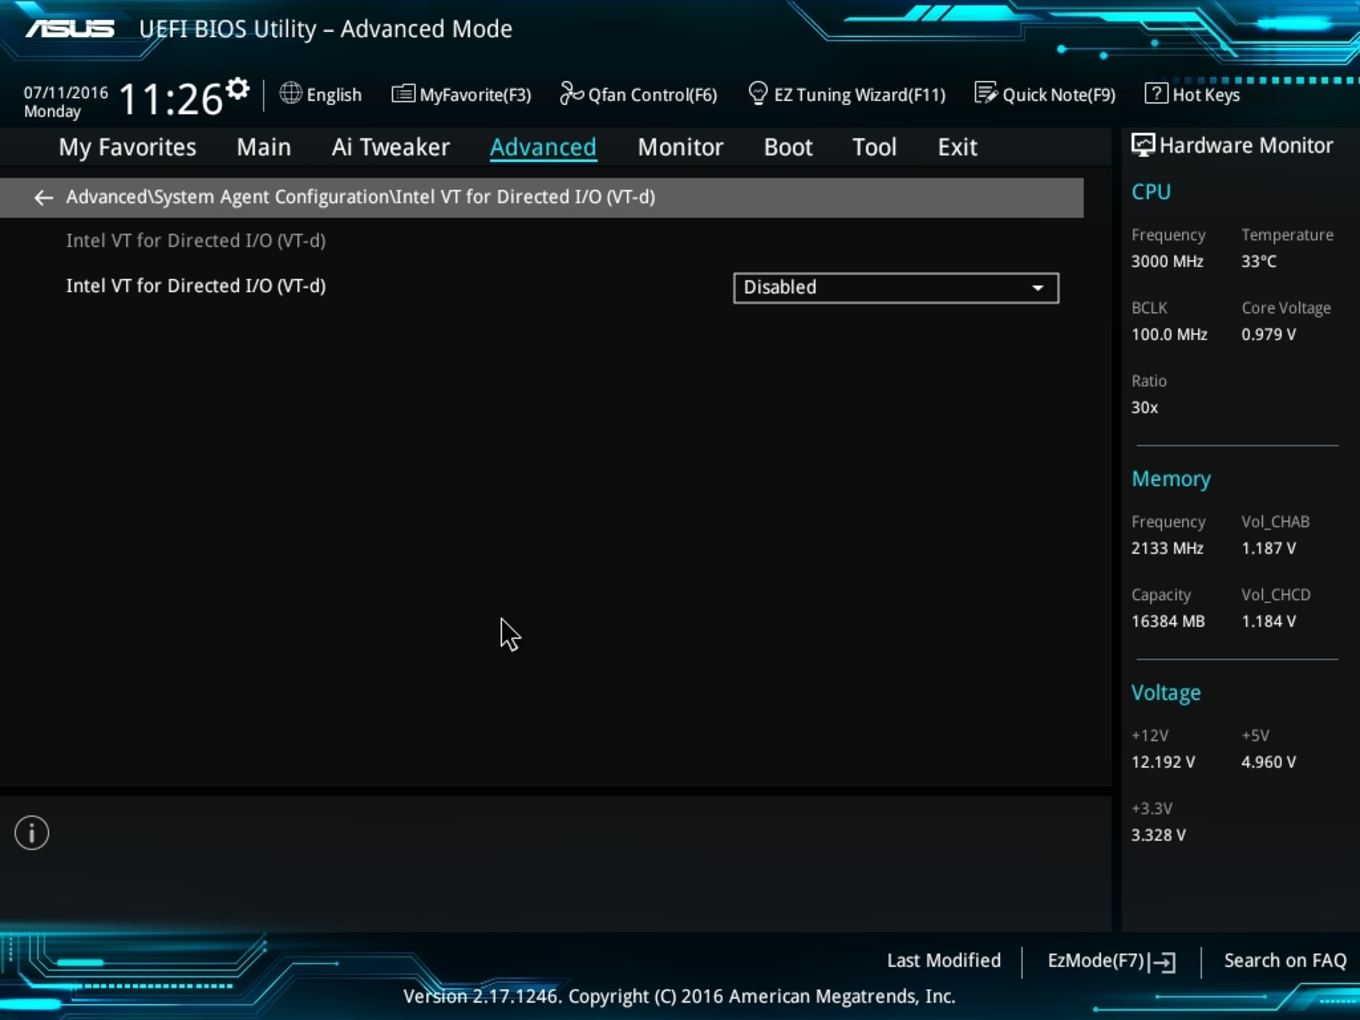Click the Ratio value 30x
The image size is (1360, 1020).
(x=1144, y=408)
